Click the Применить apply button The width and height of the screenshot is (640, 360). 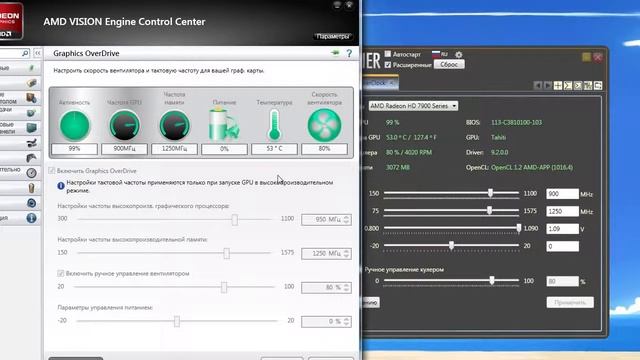click(570, 302)
